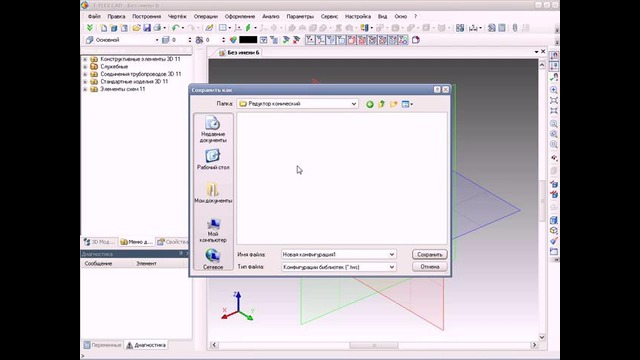Toggle the fourth snap filter button
Screen dimensions: 640x360
[341, 40]
